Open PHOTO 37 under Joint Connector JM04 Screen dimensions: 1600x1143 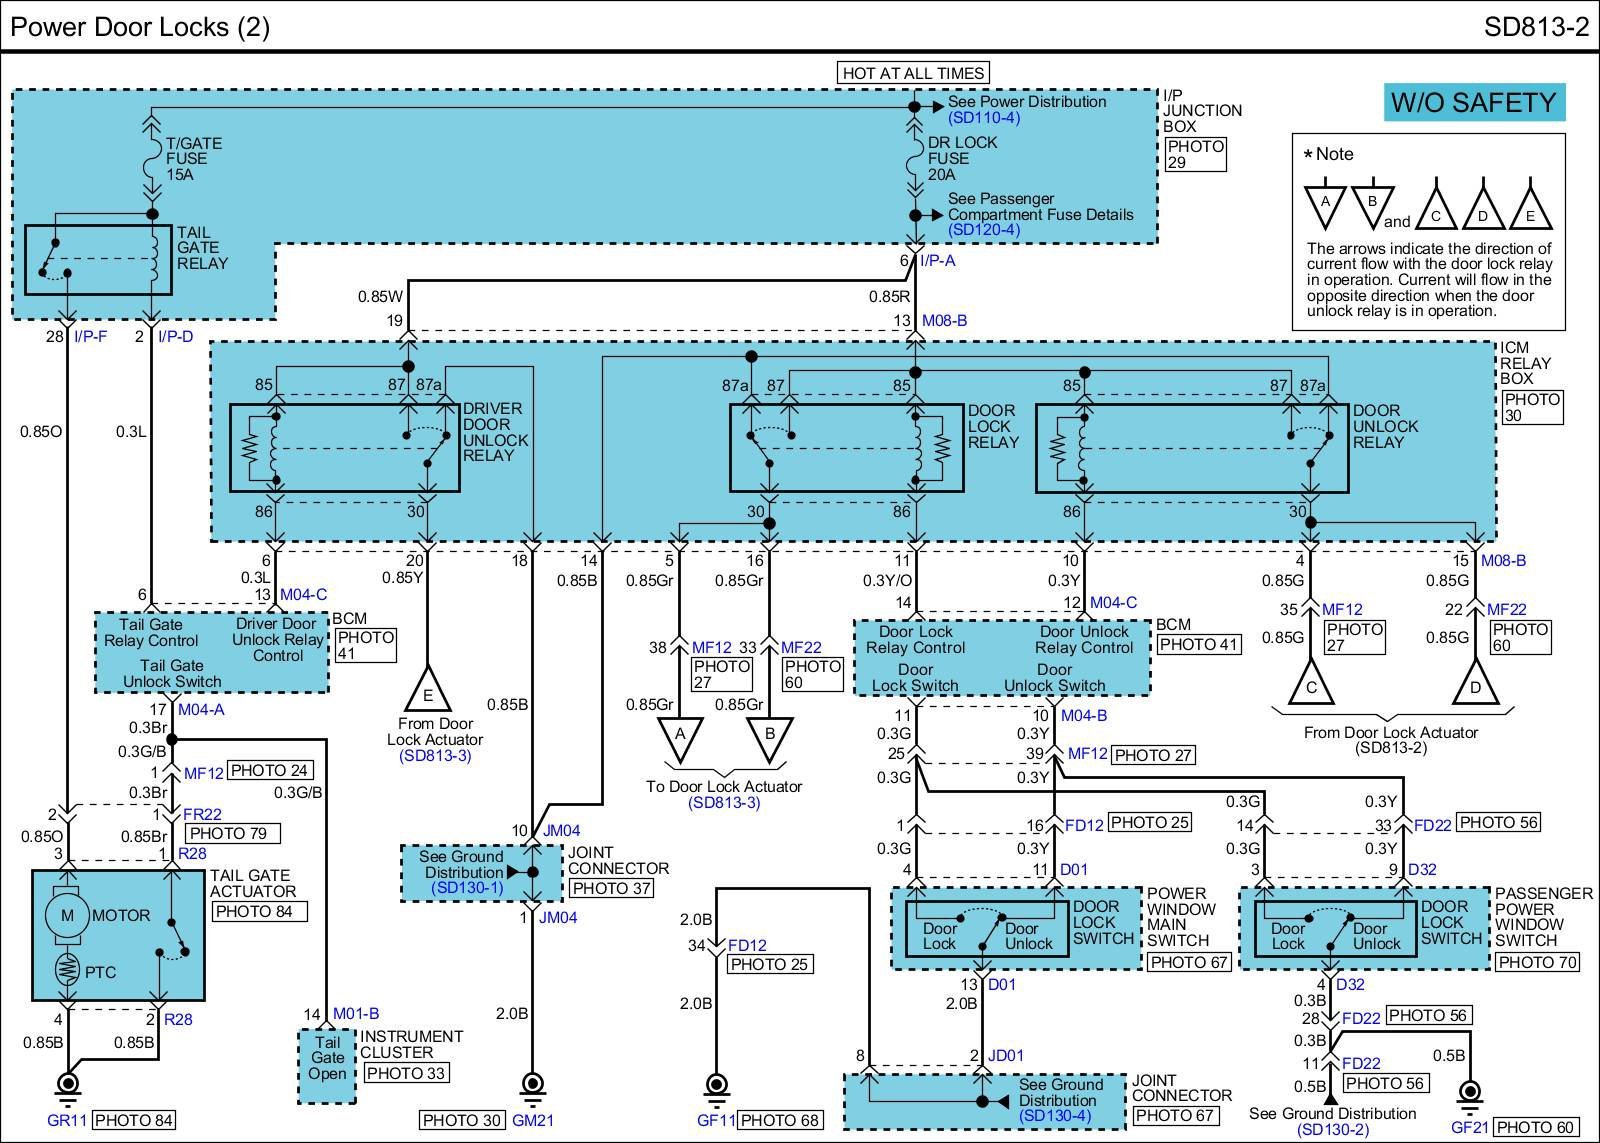[610, 888]
